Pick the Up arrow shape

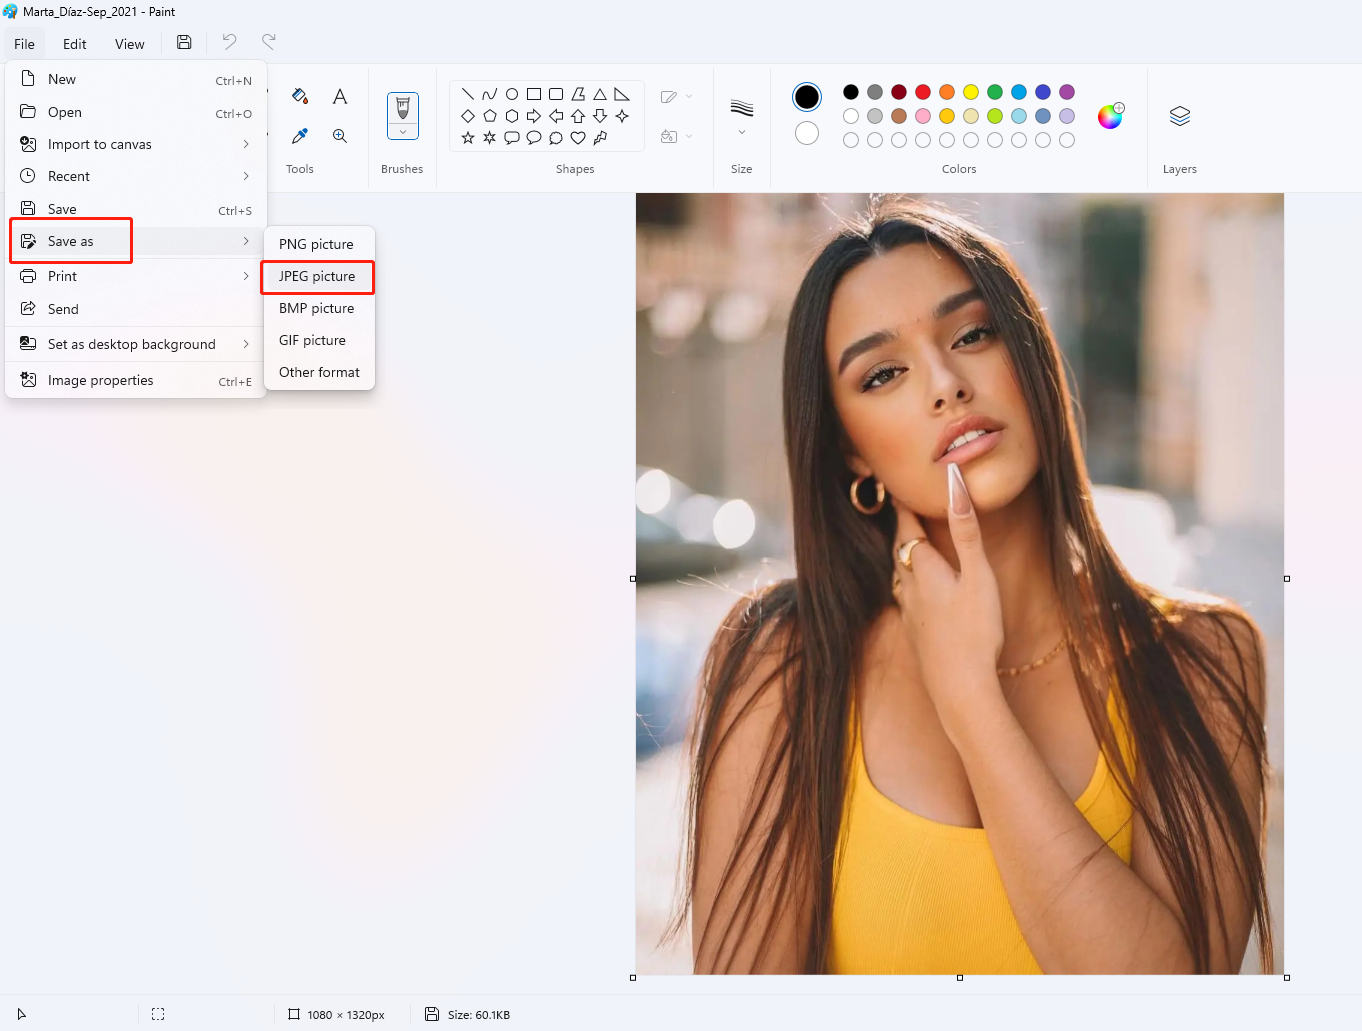[578, 116]
